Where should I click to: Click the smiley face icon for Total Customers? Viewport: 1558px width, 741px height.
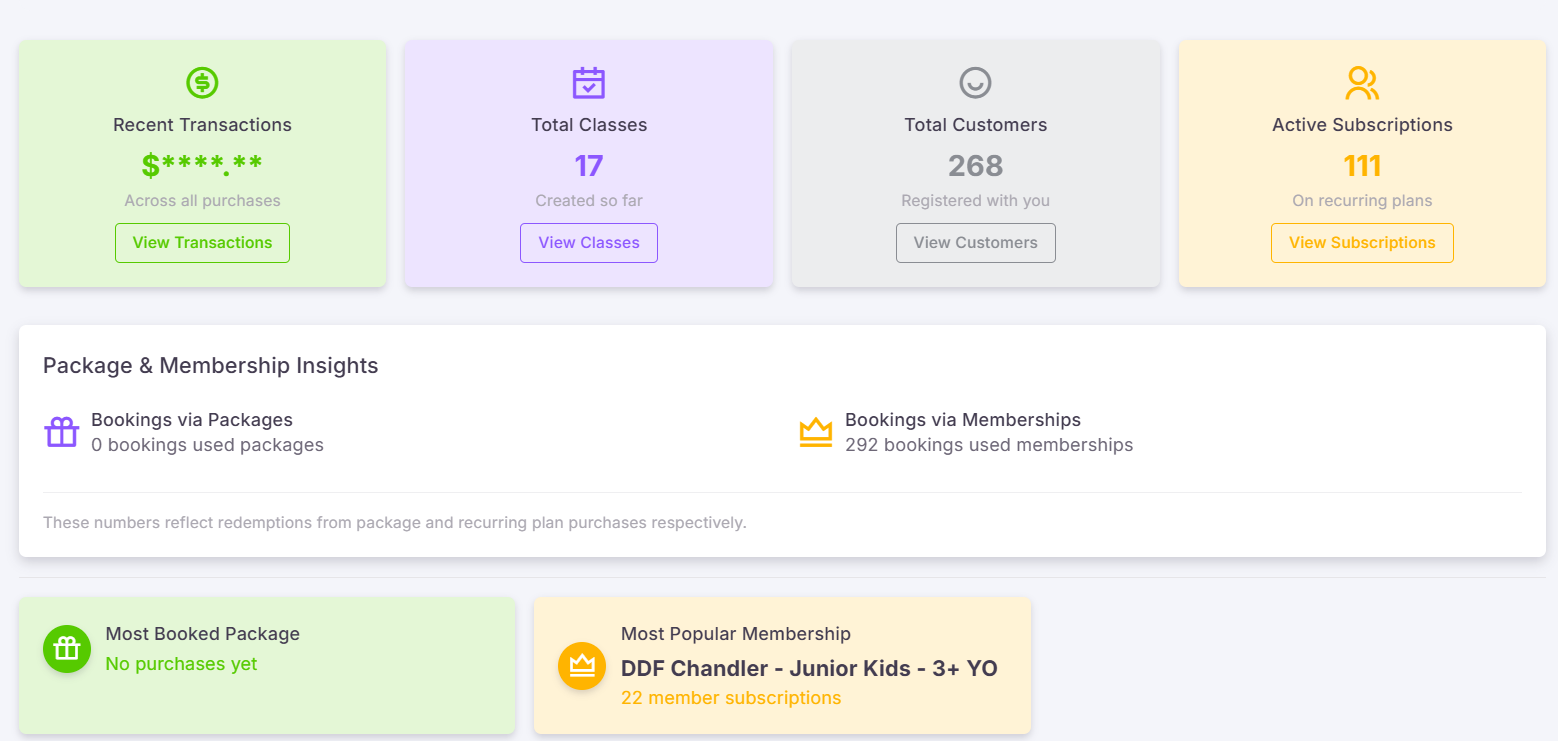[x=975, y=82]
